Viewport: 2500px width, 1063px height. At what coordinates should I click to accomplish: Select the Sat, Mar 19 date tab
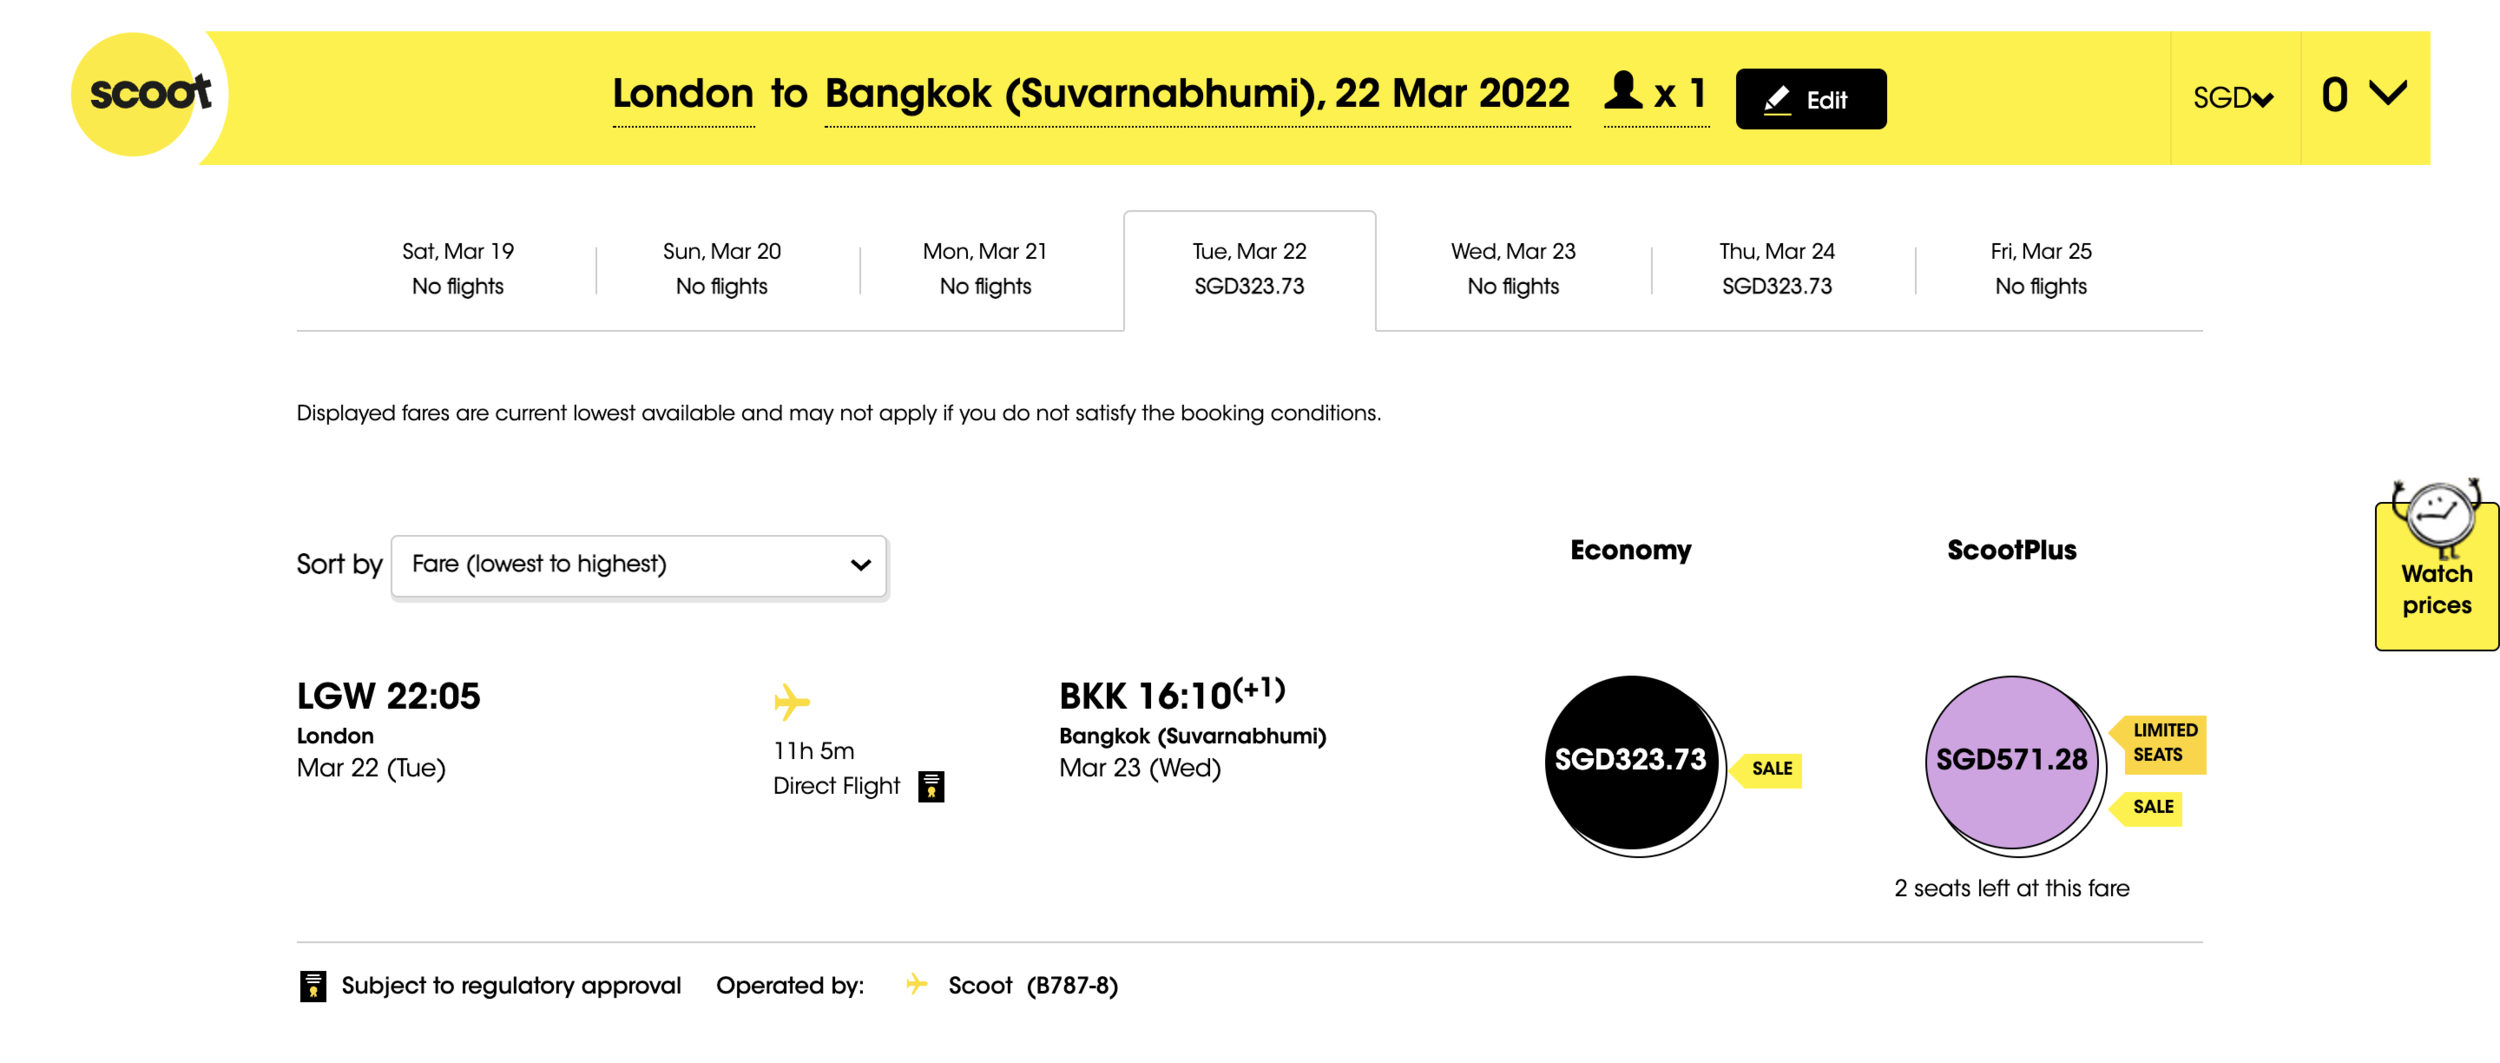[x=458, y=269]
